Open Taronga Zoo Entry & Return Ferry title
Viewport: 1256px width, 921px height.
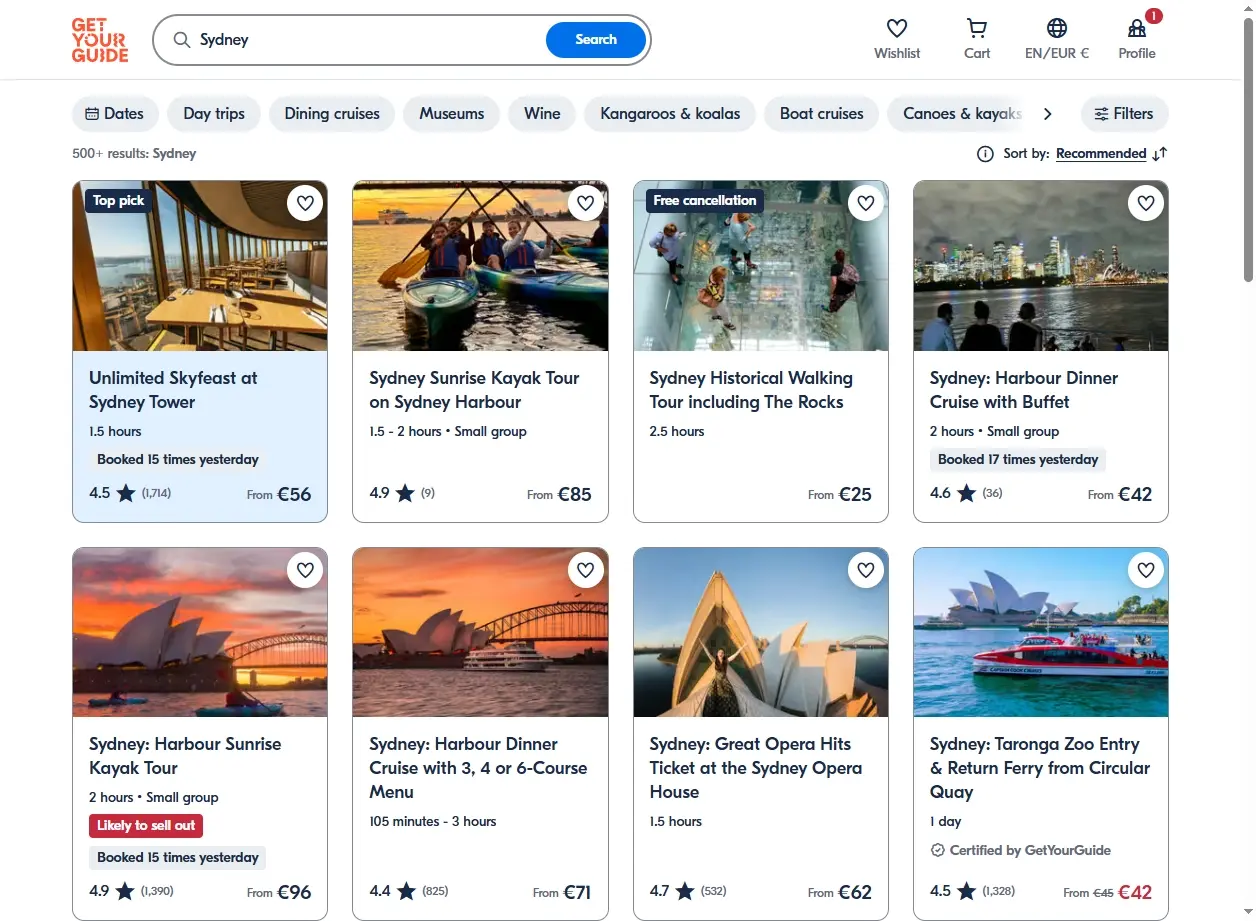[1039, 768]
